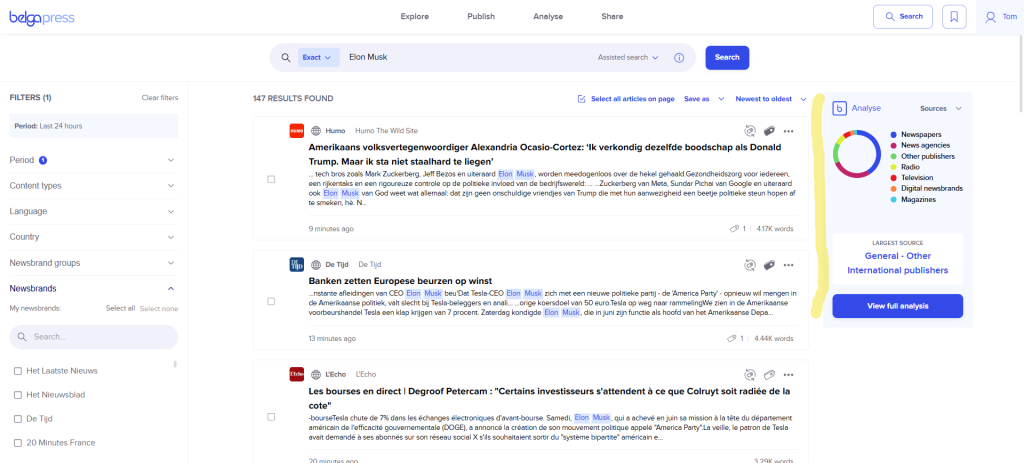Tag the L'Echo bourses article
The height and width of the screenshot is (463, 1024).
coord(769,375)
